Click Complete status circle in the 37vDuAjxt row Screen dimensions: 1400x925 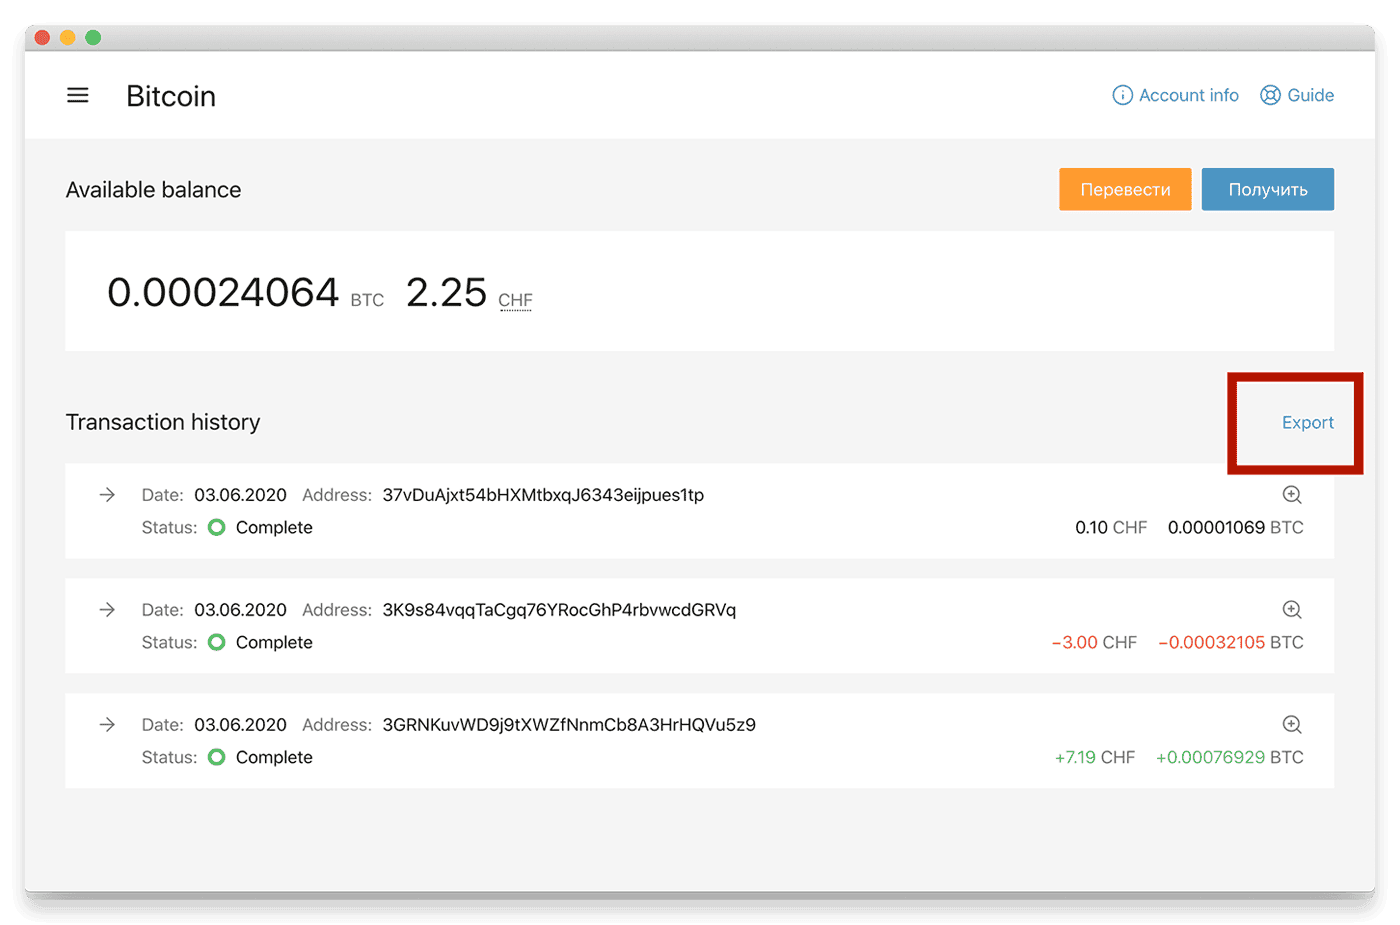point(217,527)
